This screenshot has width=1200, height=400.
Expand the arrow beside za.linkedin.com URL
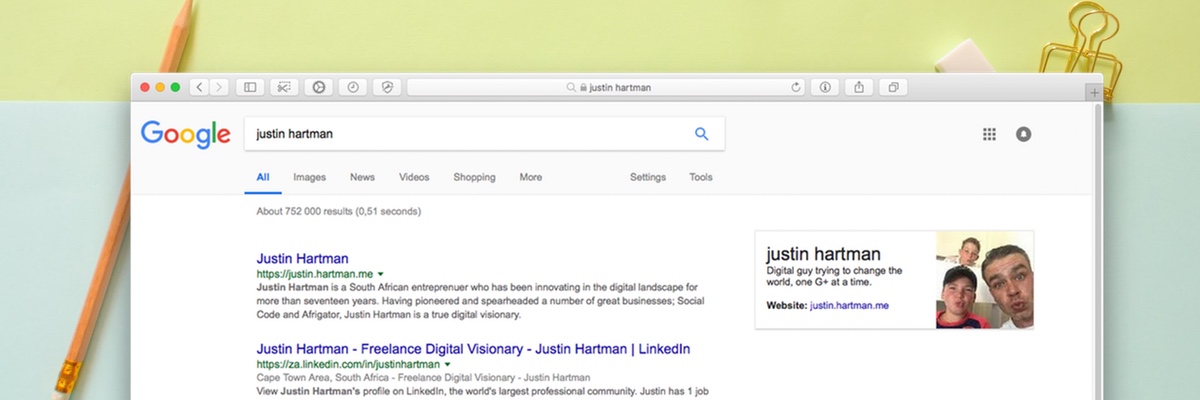point(447,364)
